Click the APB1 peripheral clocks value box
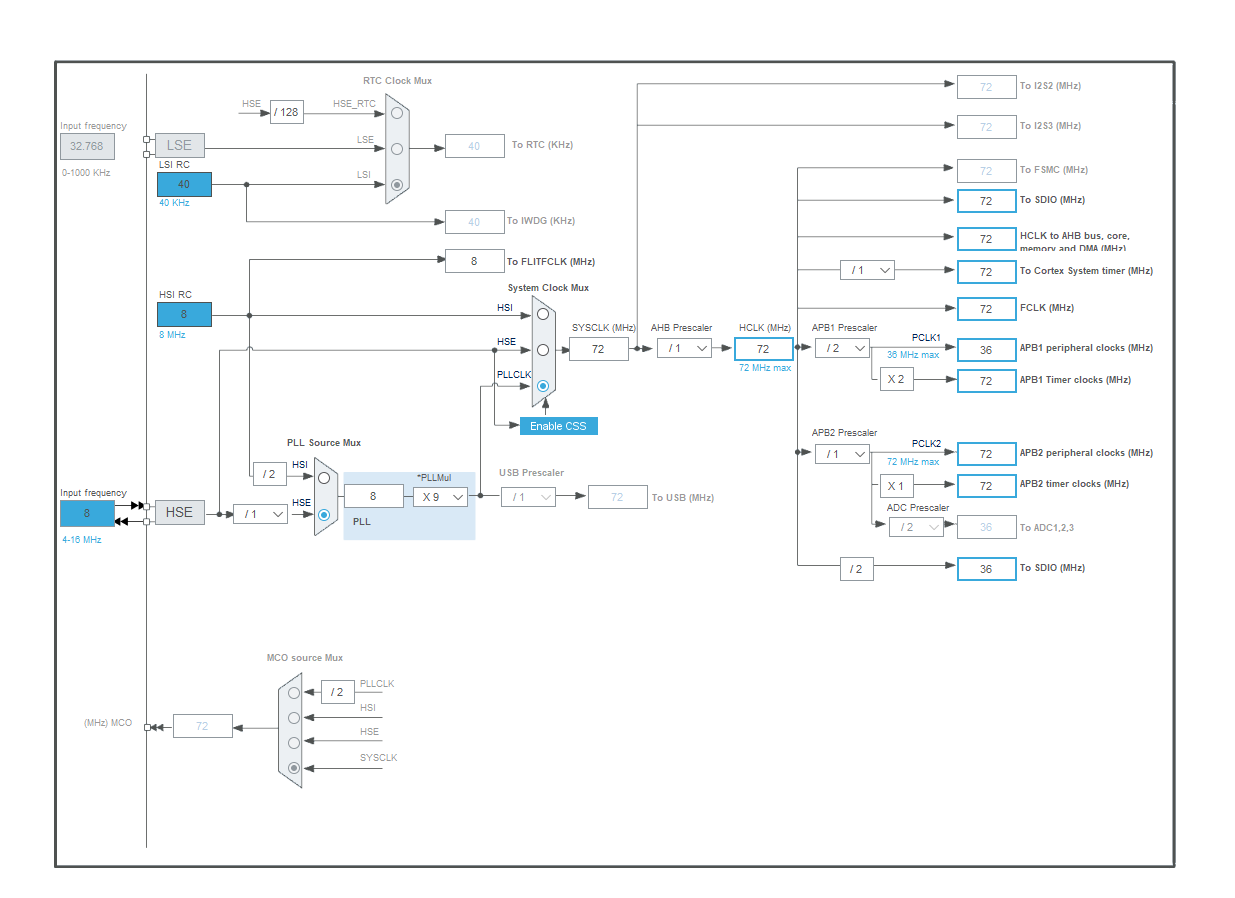Image resolution: width=1235 pixels, height=898 pixels. (986, 349)
